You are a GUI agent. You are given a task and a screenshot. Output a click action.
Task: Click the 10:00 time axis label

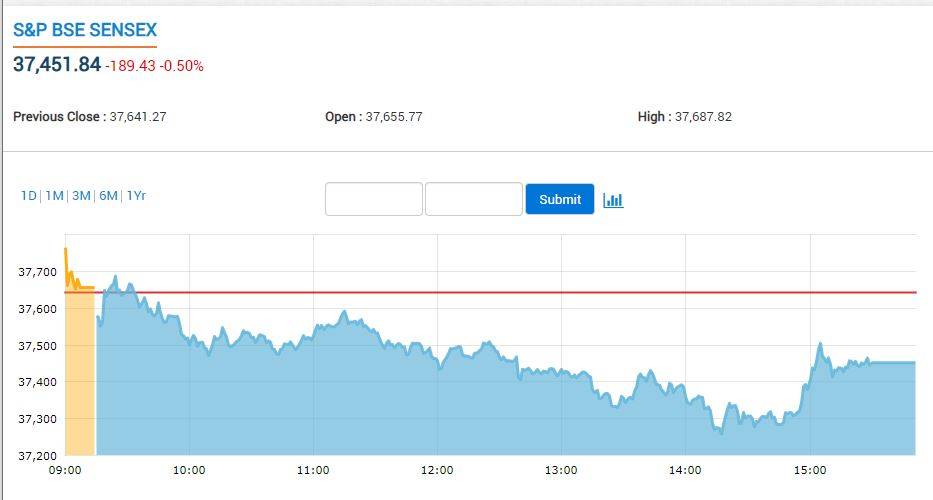click(189, 470)
